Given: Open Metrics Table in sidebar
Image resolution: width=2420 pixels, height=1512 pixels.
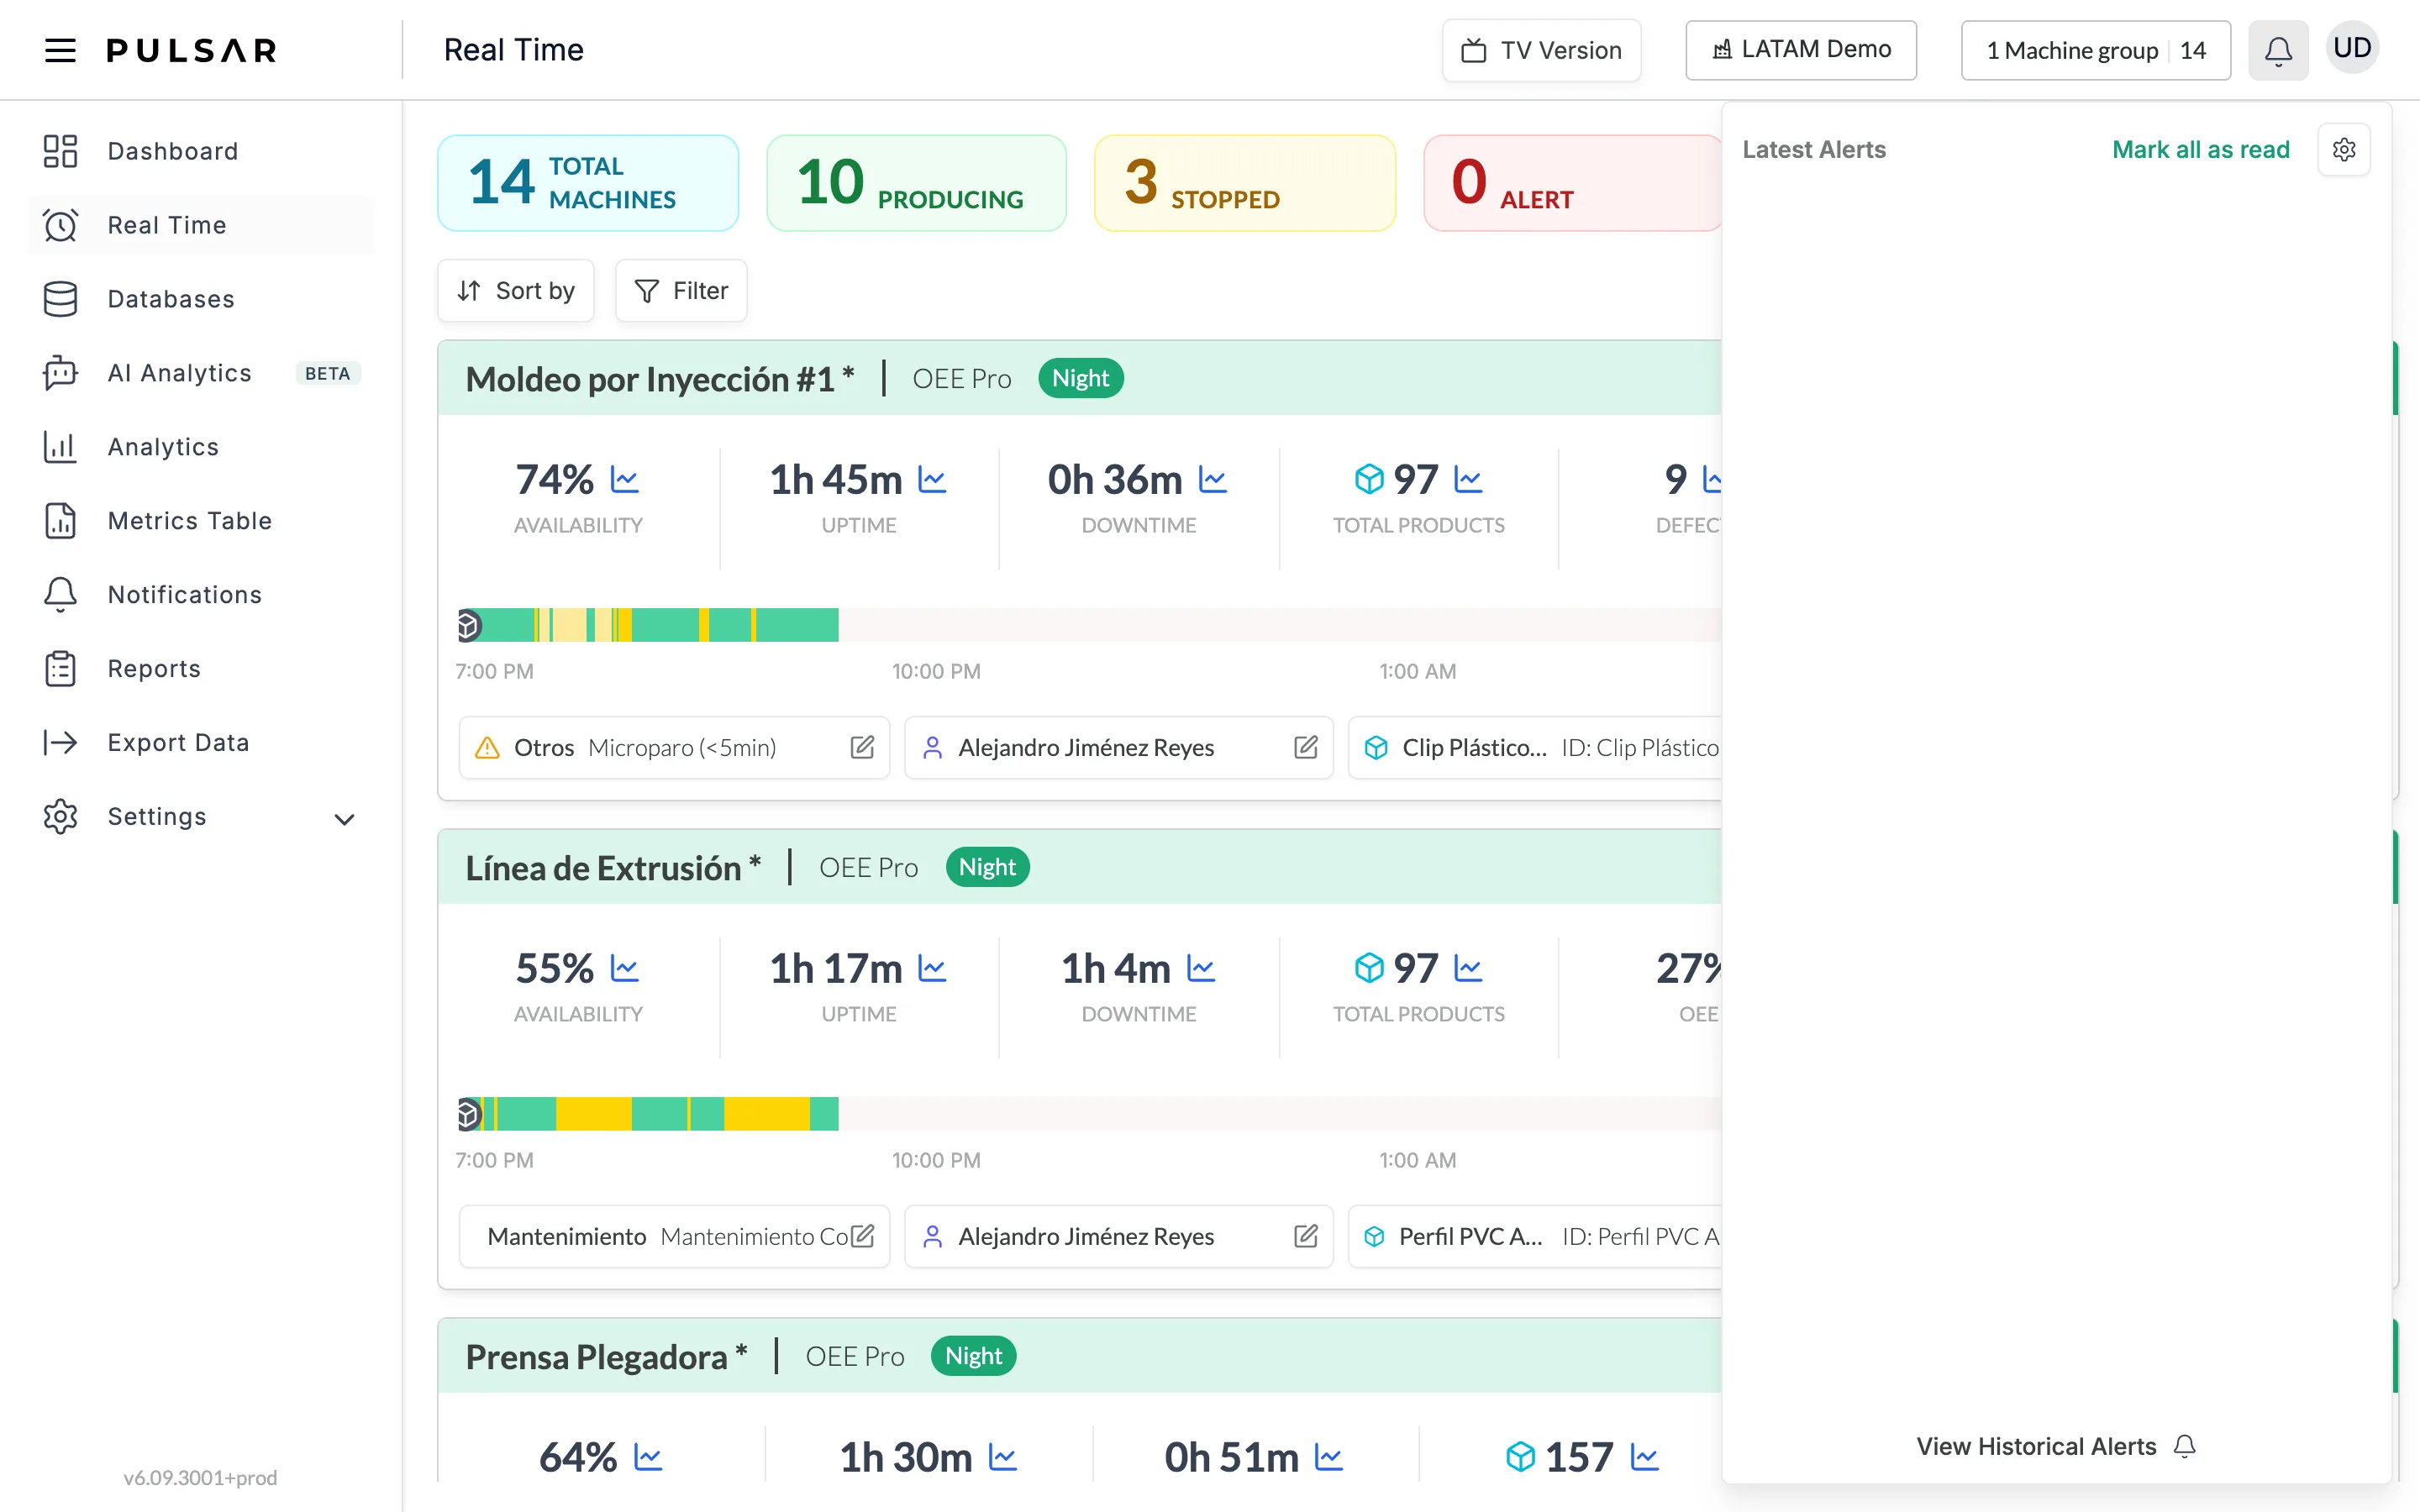Looking at the screenshot, I should [200, 521].
